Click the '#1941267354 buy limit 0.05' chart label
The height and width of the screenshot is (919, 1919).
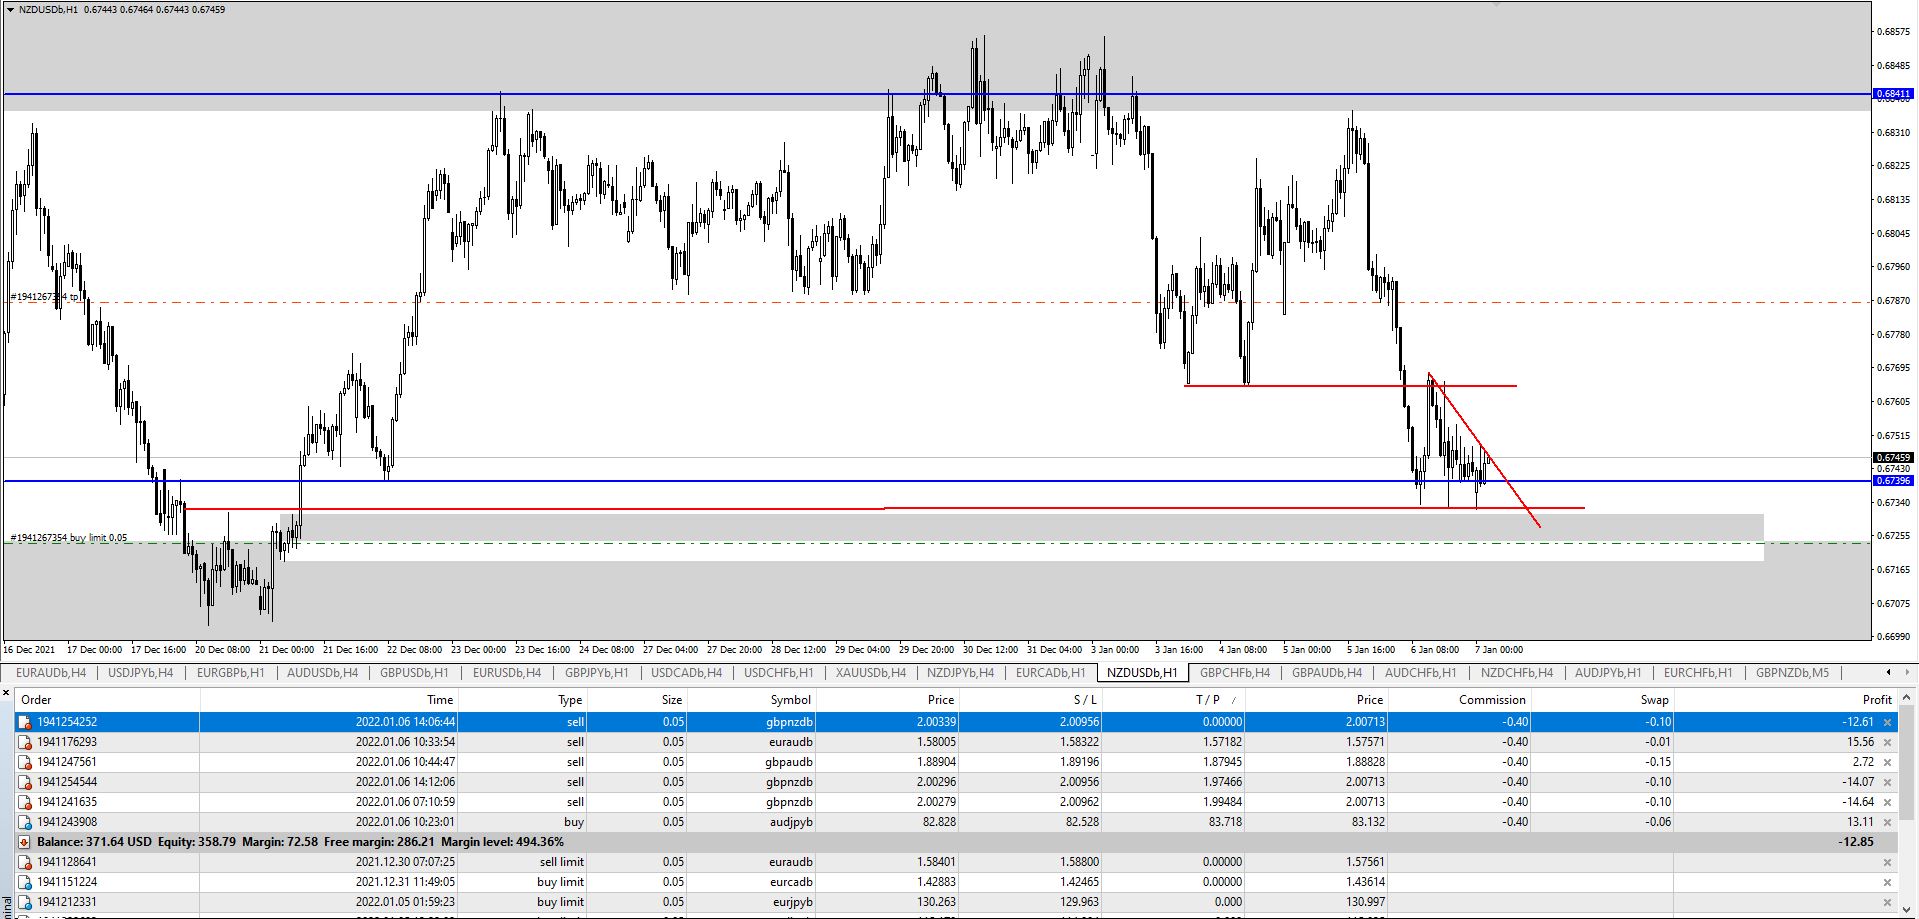(69, 538)
